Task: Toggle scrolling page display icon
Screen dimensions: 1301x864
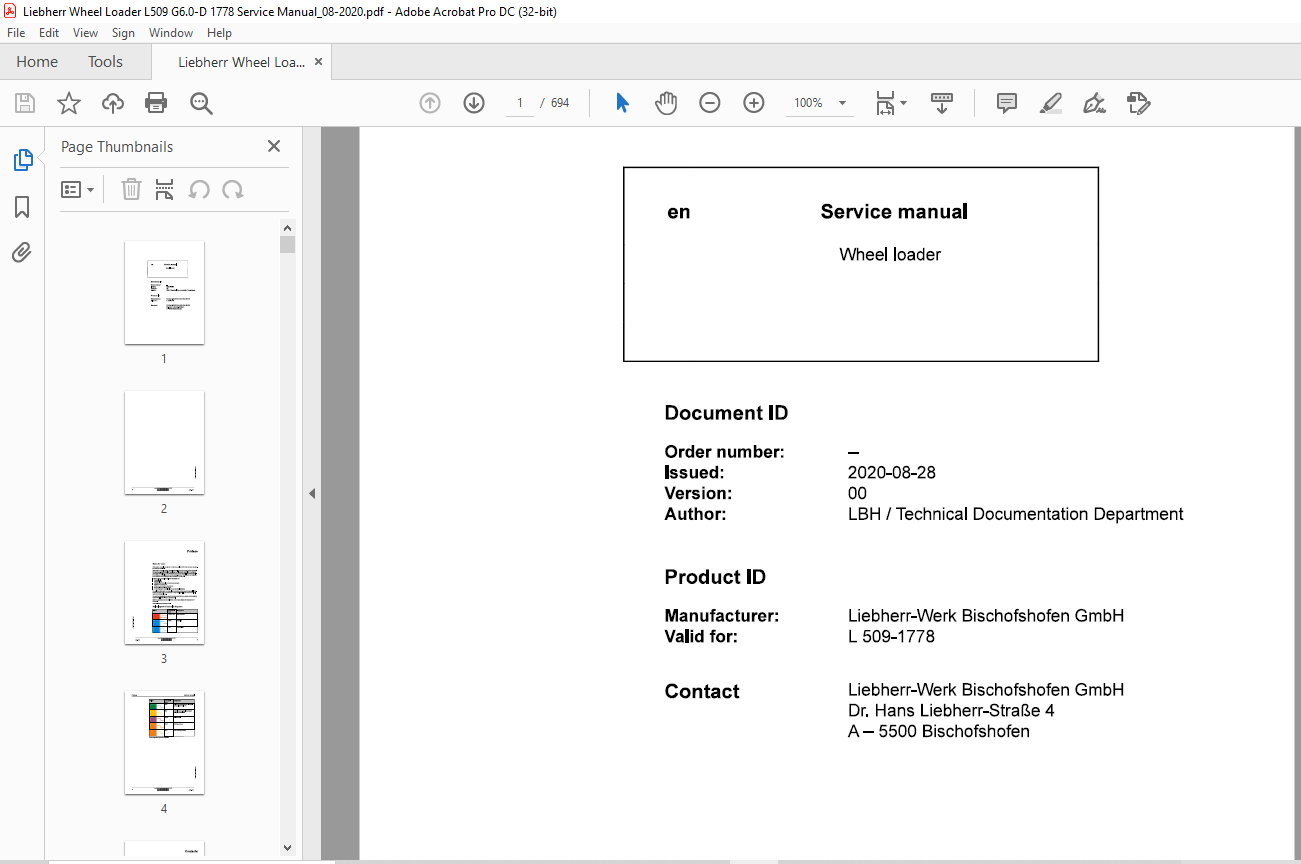Action: point(942,103)
